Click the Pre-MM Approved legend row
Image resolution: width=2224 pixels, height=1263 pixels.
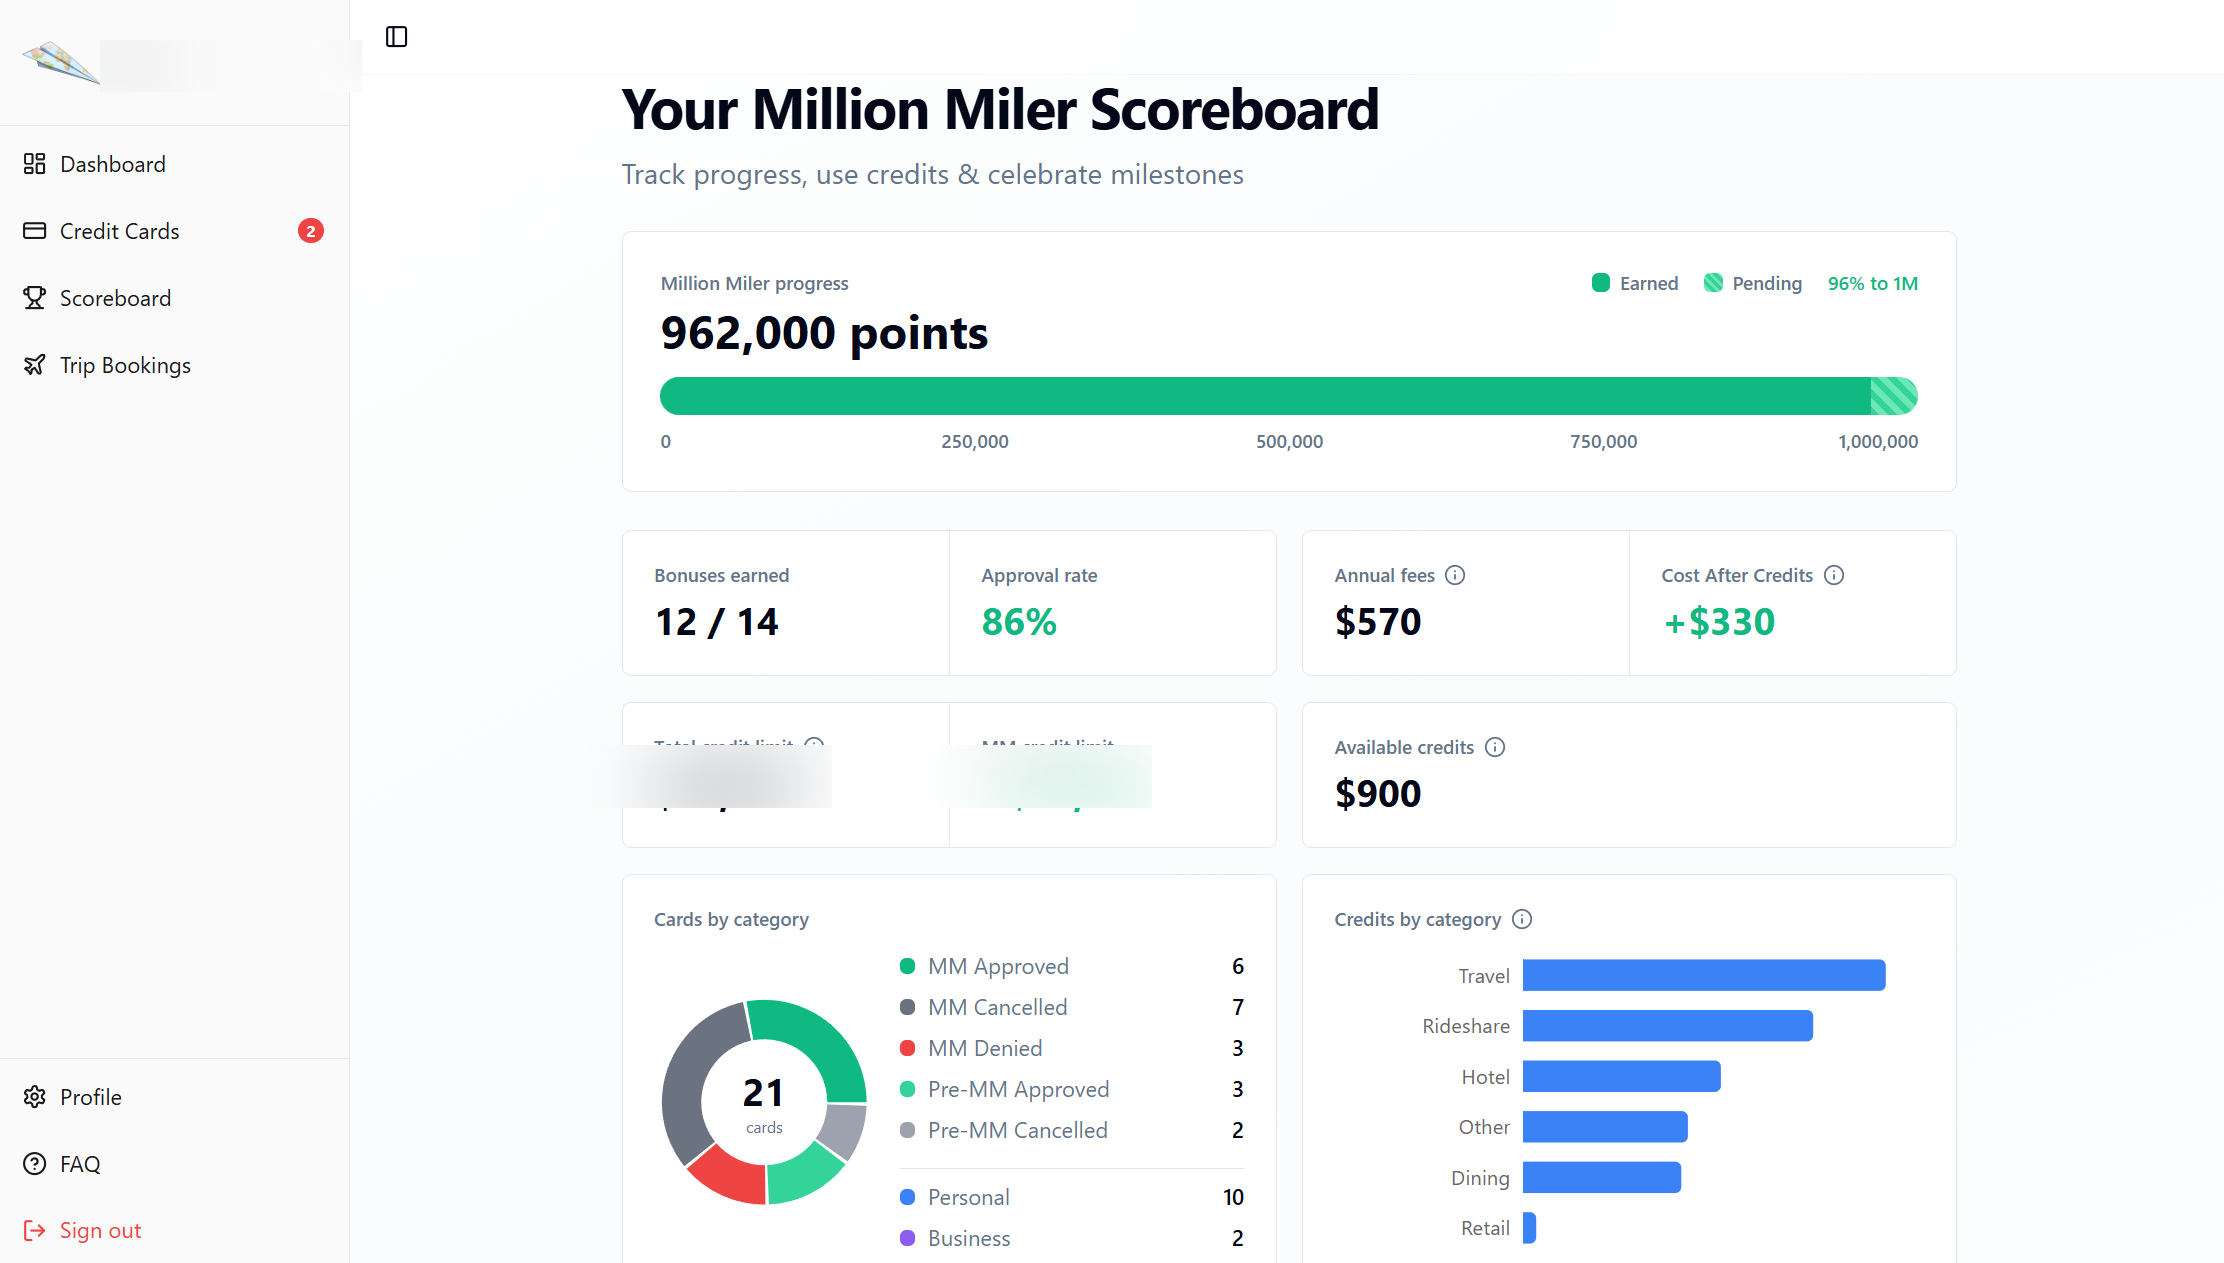click(x=1071, y=1089)
